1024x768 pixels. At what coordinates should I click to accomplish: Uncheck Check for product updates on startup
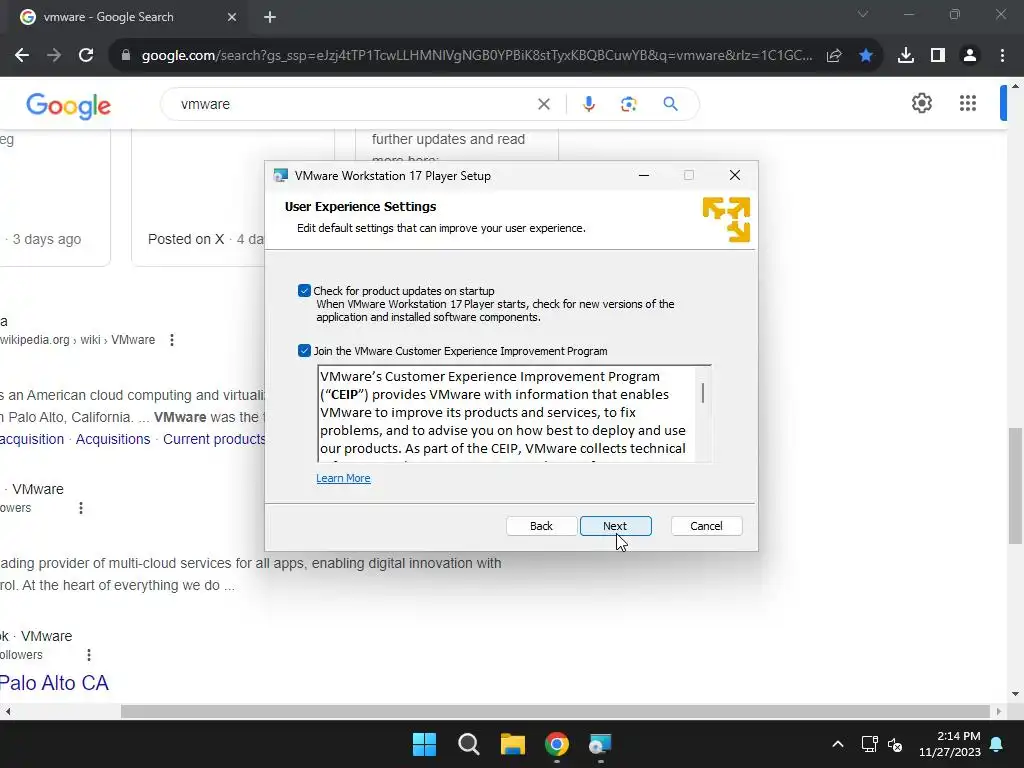304,291
